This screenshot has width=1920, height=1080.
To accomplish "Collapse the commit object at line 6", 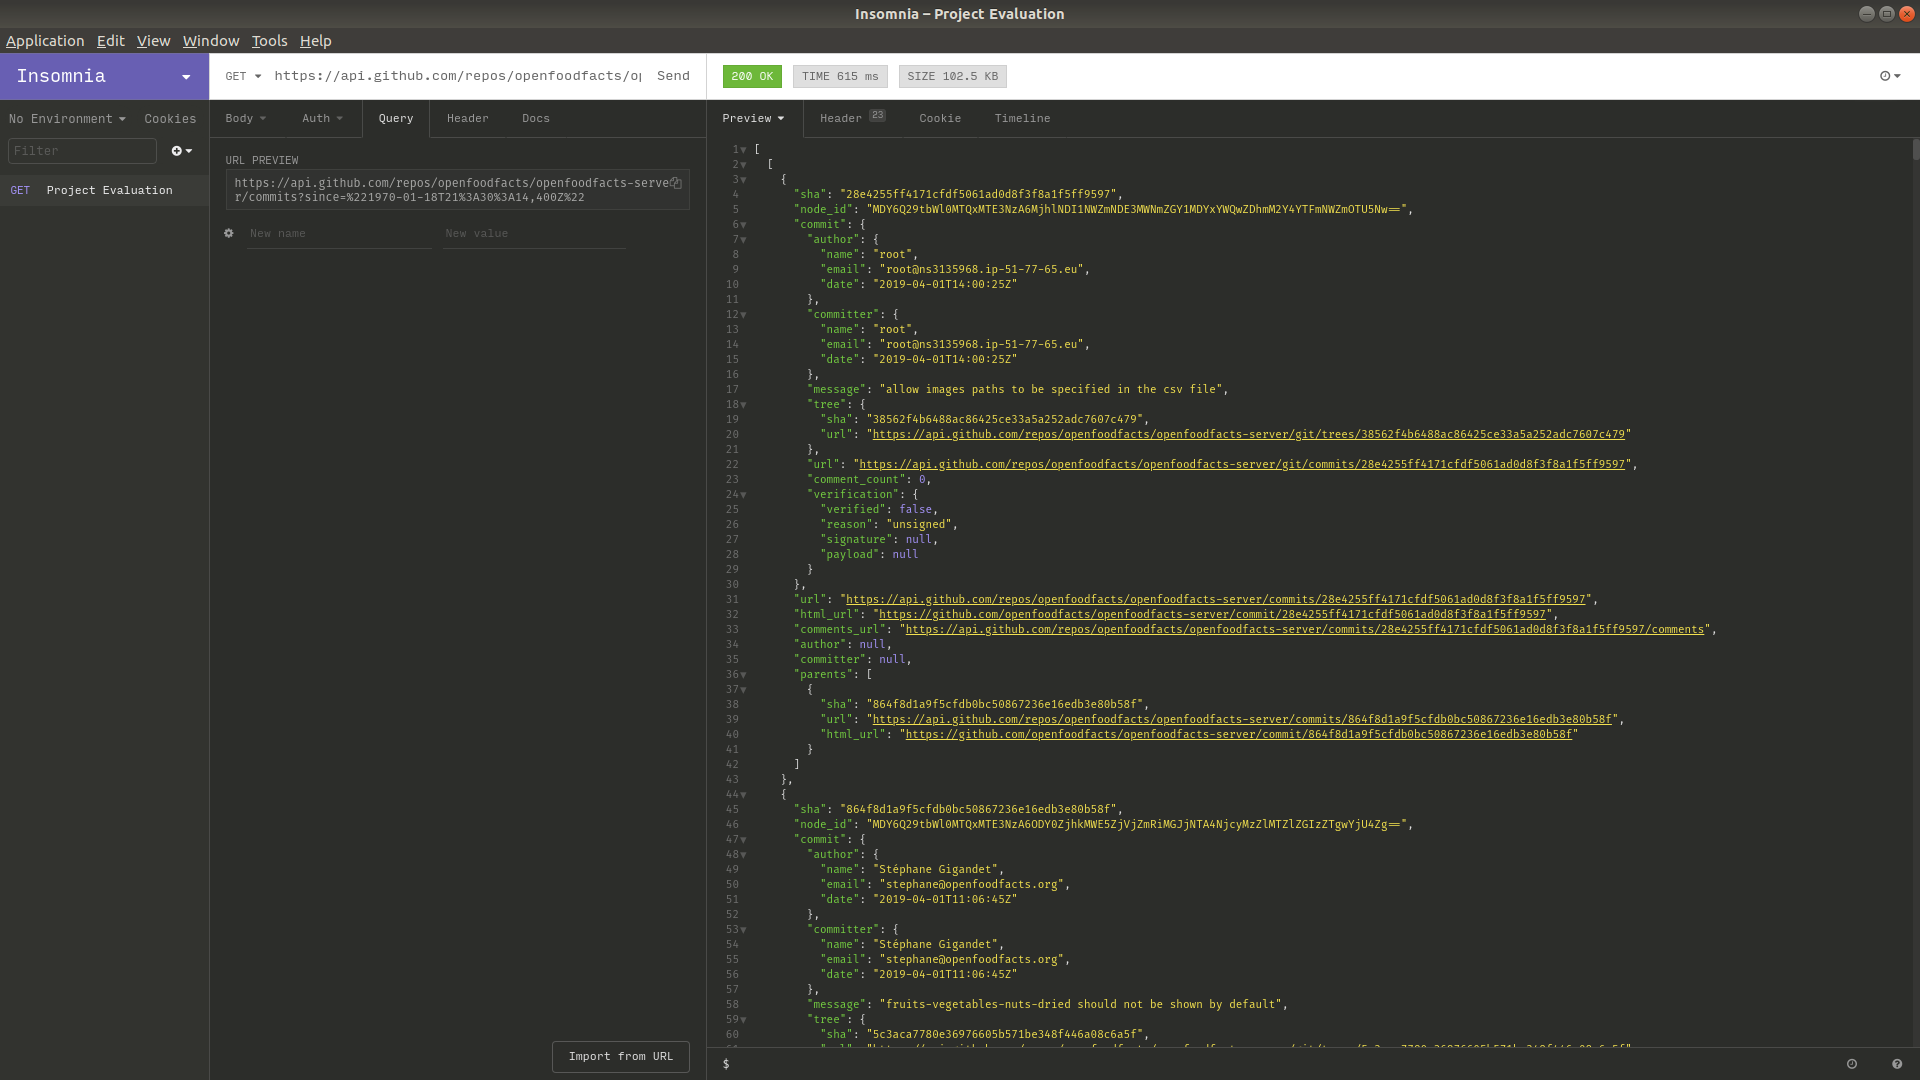I will point(743,225).
